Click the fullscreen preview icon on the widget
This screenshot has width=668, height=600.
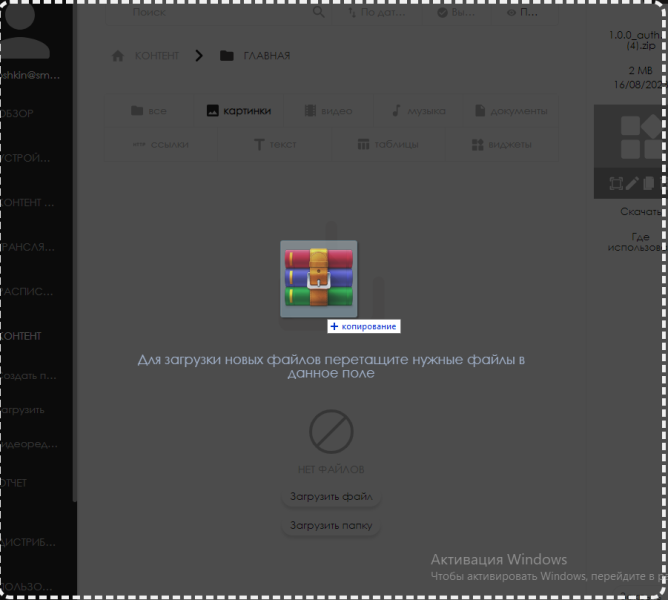[615, 183]
